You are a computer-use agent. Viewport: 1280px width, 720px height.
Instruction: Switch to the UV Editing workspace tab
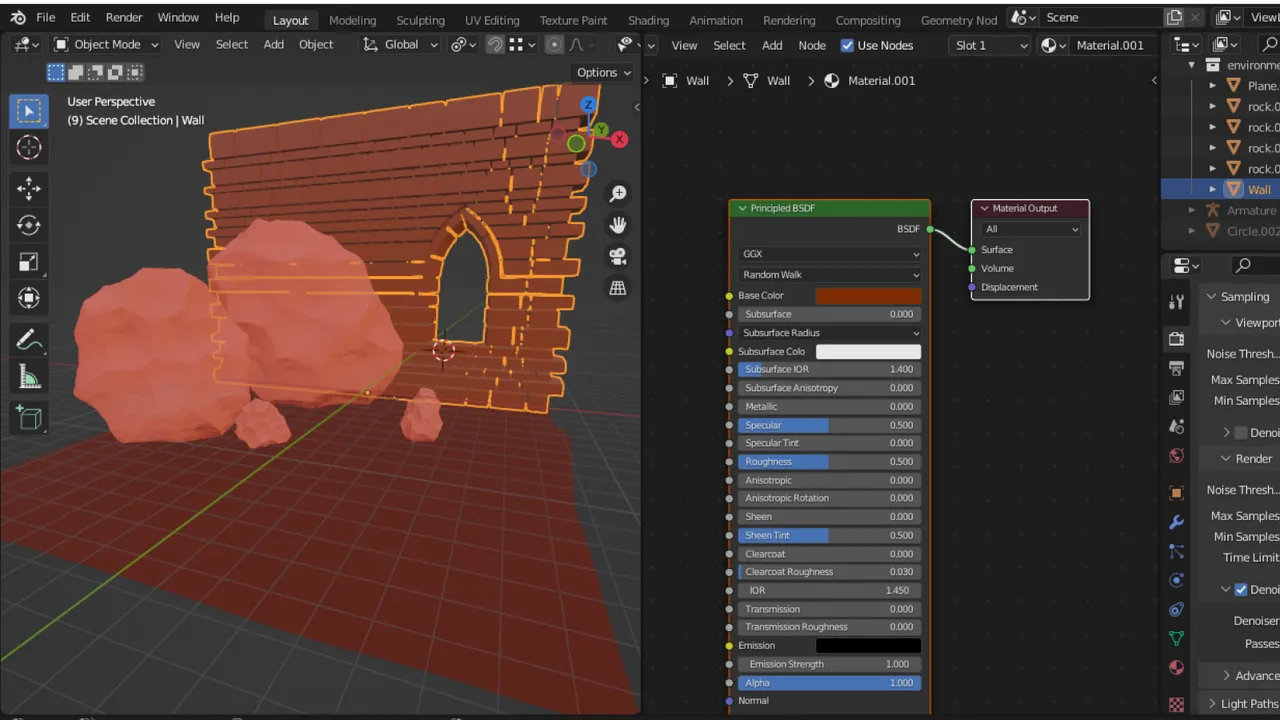pyautogui.click(x=492, y=20)
